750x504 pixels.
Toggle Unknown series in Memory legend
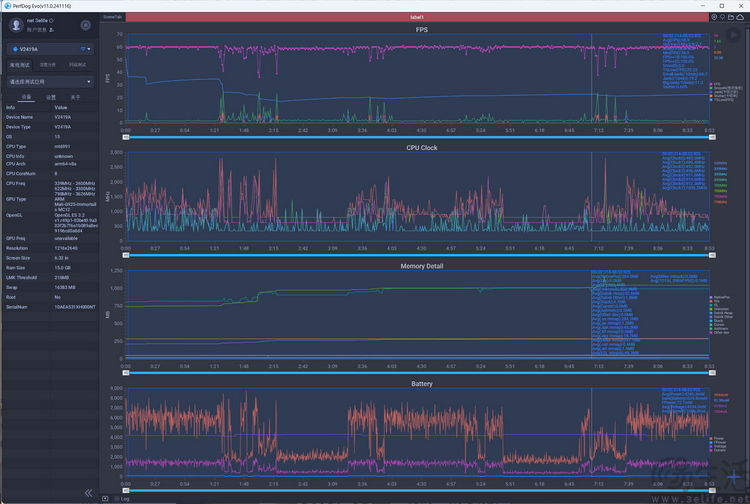tap(719, 309)
